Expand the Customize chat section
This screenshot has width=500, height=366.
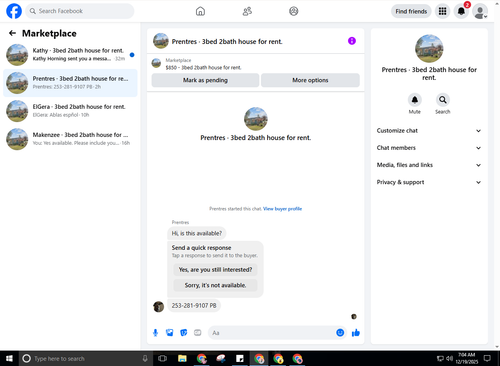point(429,131)
